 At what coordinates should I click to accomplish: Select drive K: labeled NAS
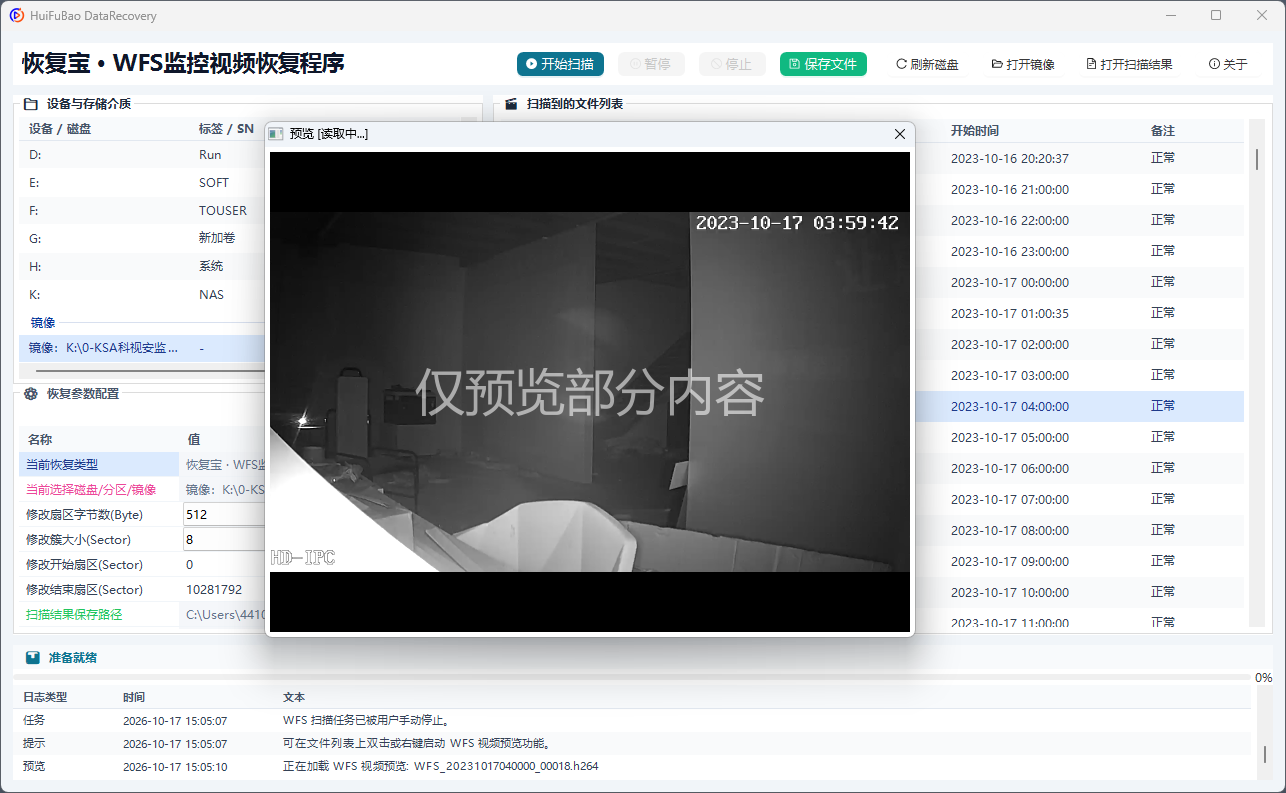(141, 295)
